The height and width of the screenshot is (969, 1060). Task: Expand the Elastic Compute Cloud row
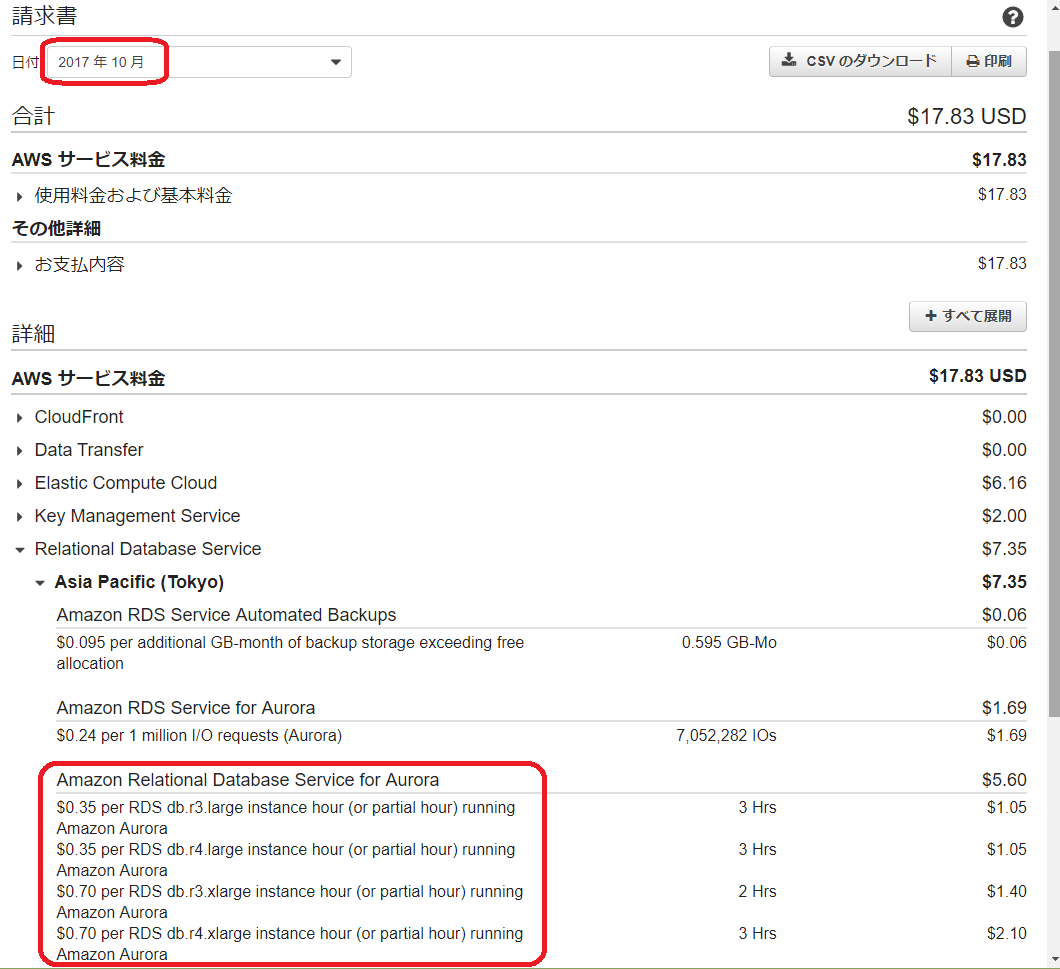(125, 483)
